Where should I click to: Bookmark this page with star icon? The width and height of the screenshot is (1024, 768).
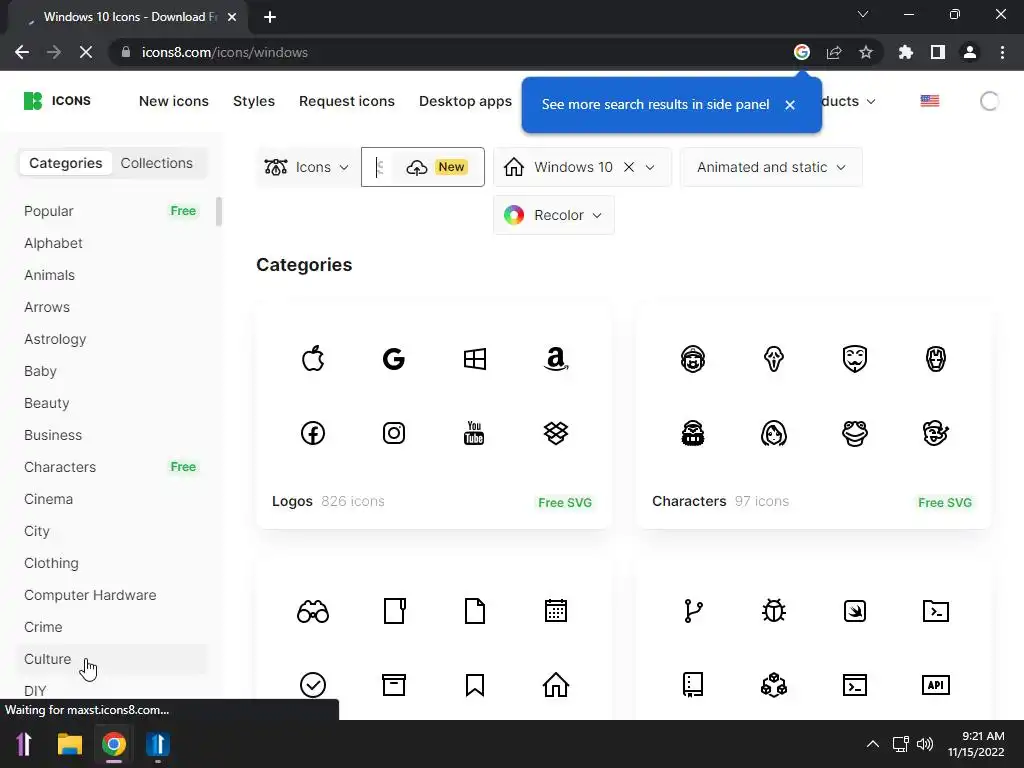pos(866,52)
